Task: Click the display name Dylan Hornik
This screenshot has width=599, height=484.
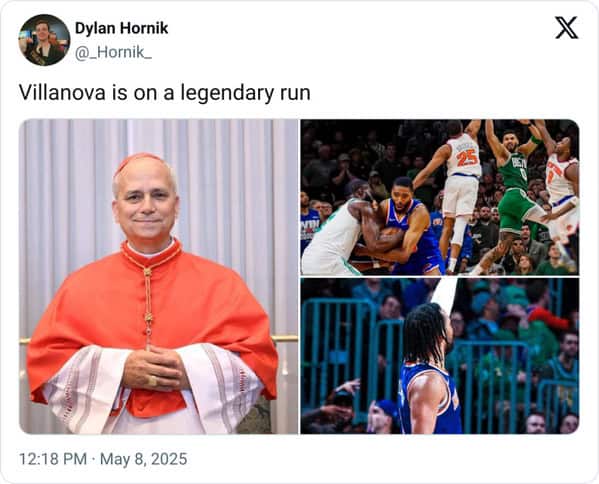Action: click(x=121, y=28)
